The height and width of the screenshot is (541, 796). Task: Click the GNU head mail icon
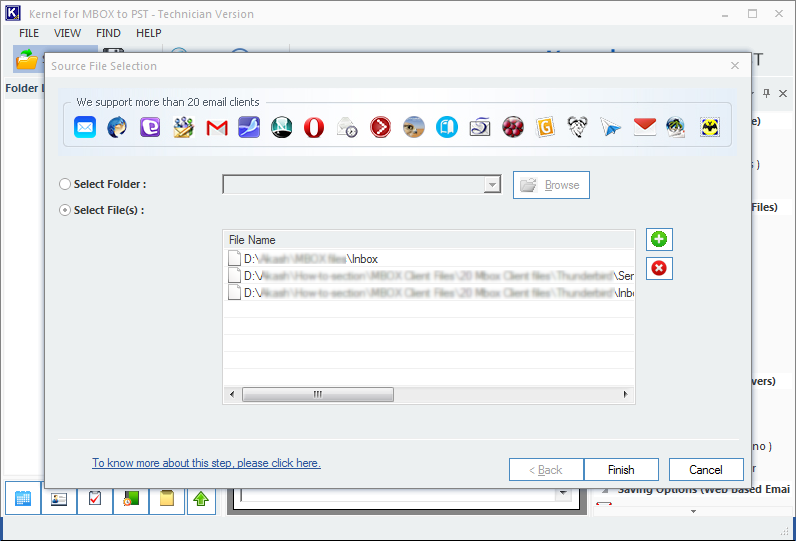[x=578, y=127]
